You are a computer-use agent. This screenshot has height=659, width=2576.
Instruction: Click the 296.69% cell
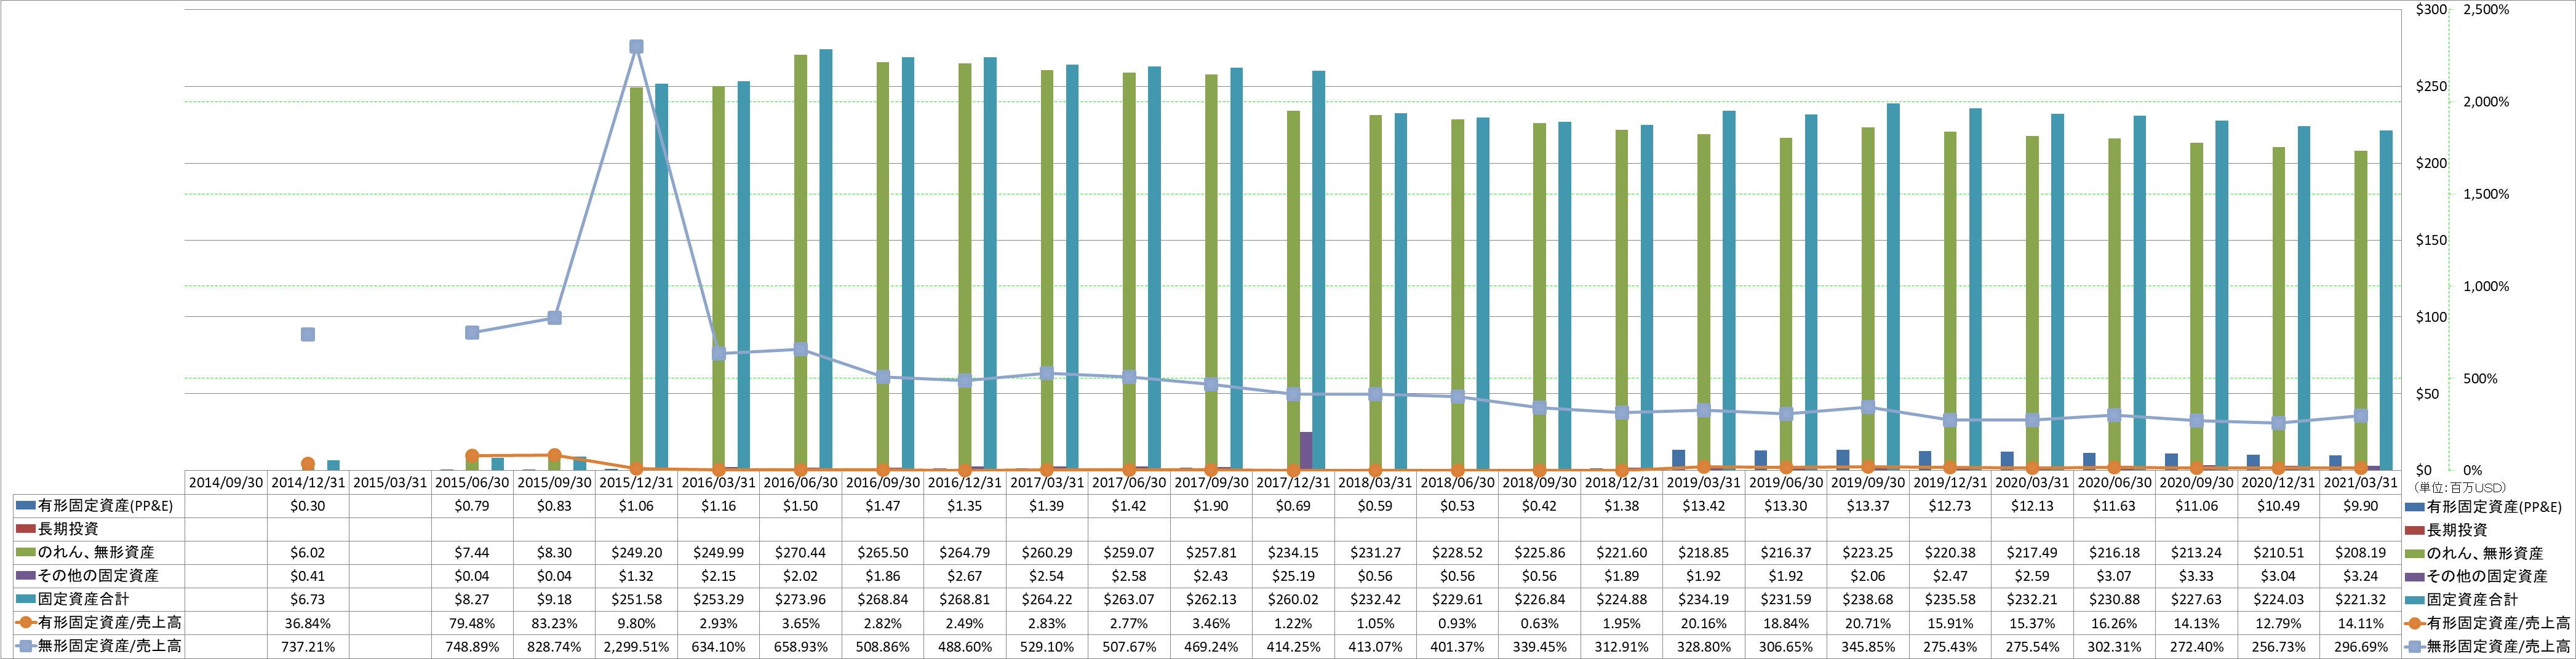coord(2360,647)
